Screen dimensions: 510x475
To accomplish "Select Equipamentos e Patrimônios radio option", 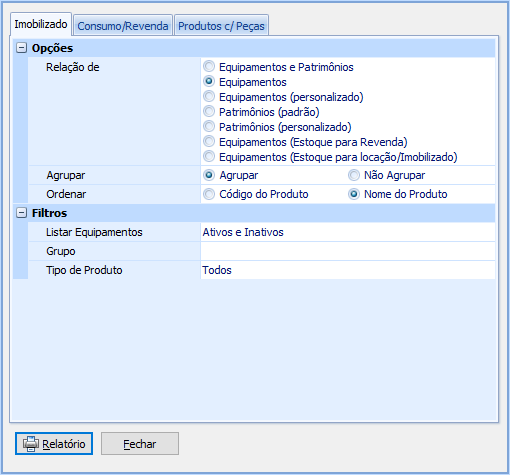I will click(x=209, y=67).
